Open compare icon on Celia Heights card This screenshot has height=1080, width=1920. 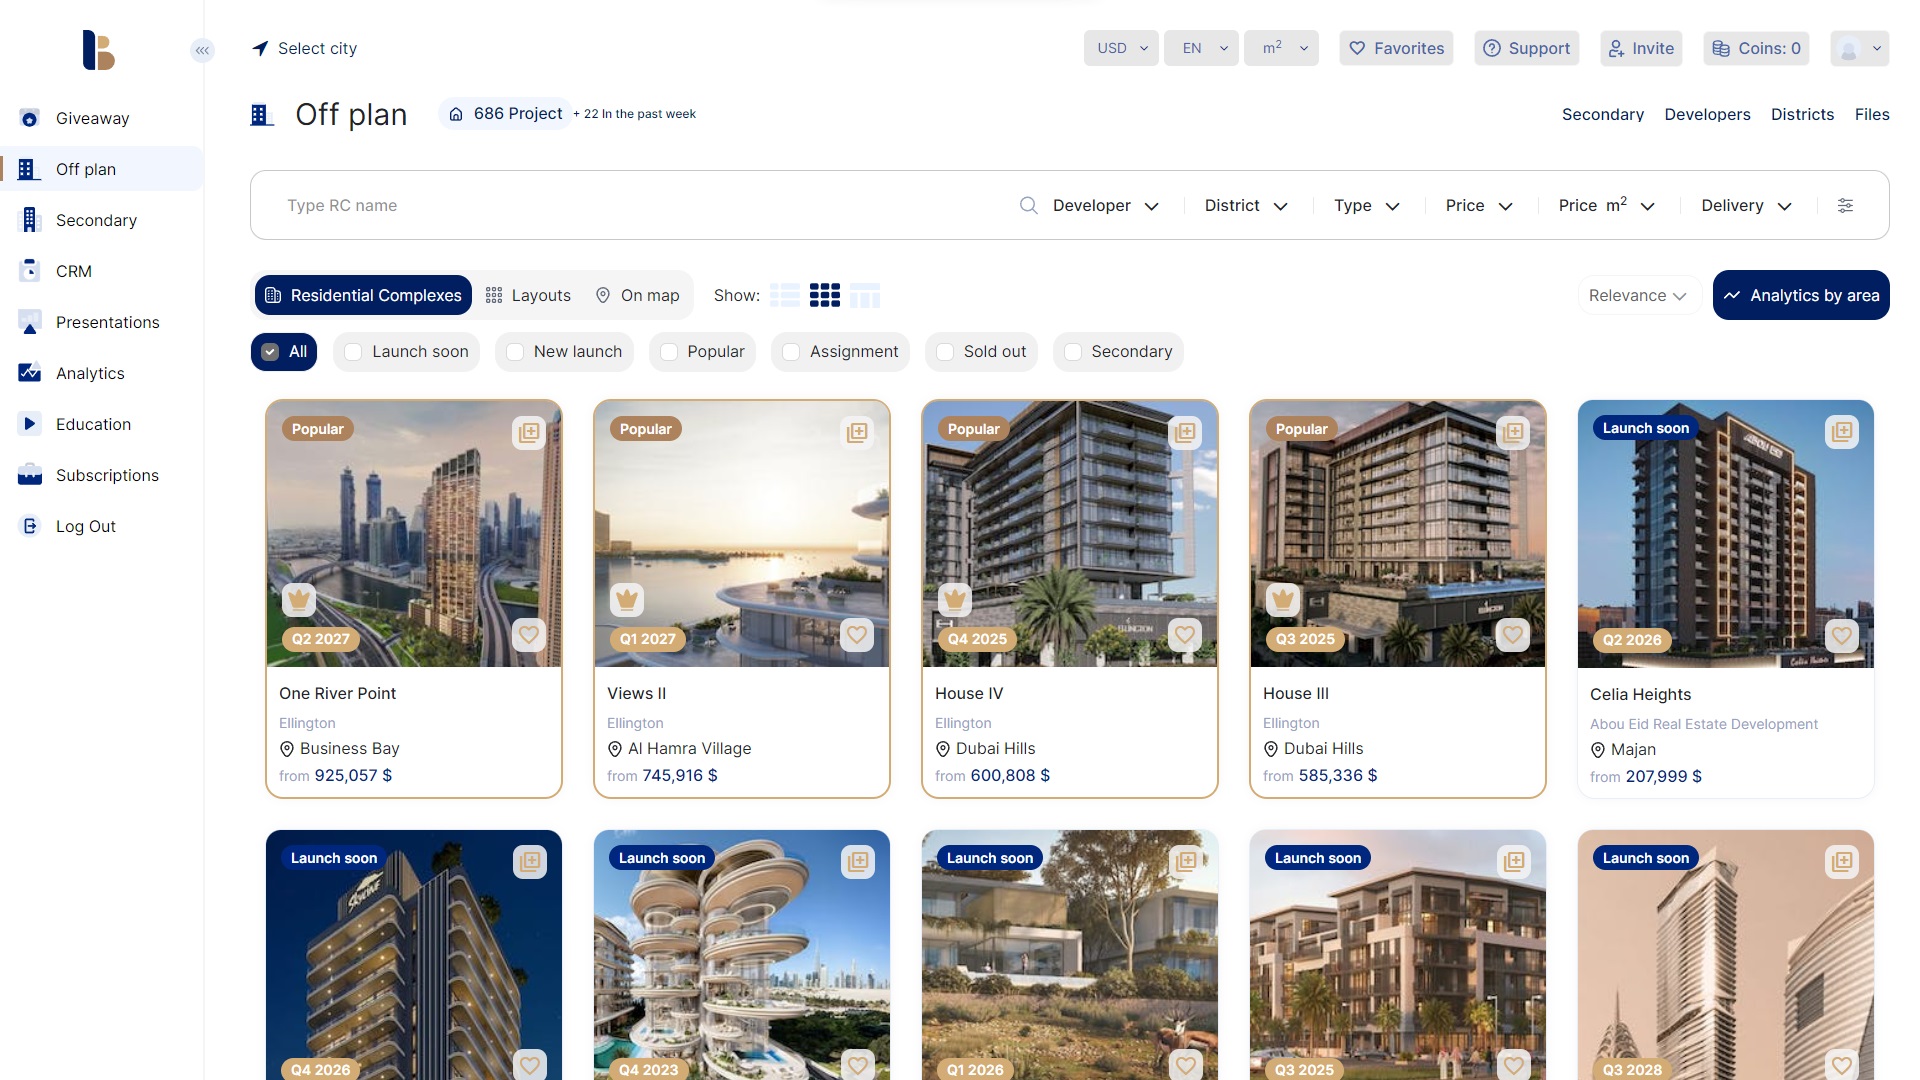(x=1841, y=432)
